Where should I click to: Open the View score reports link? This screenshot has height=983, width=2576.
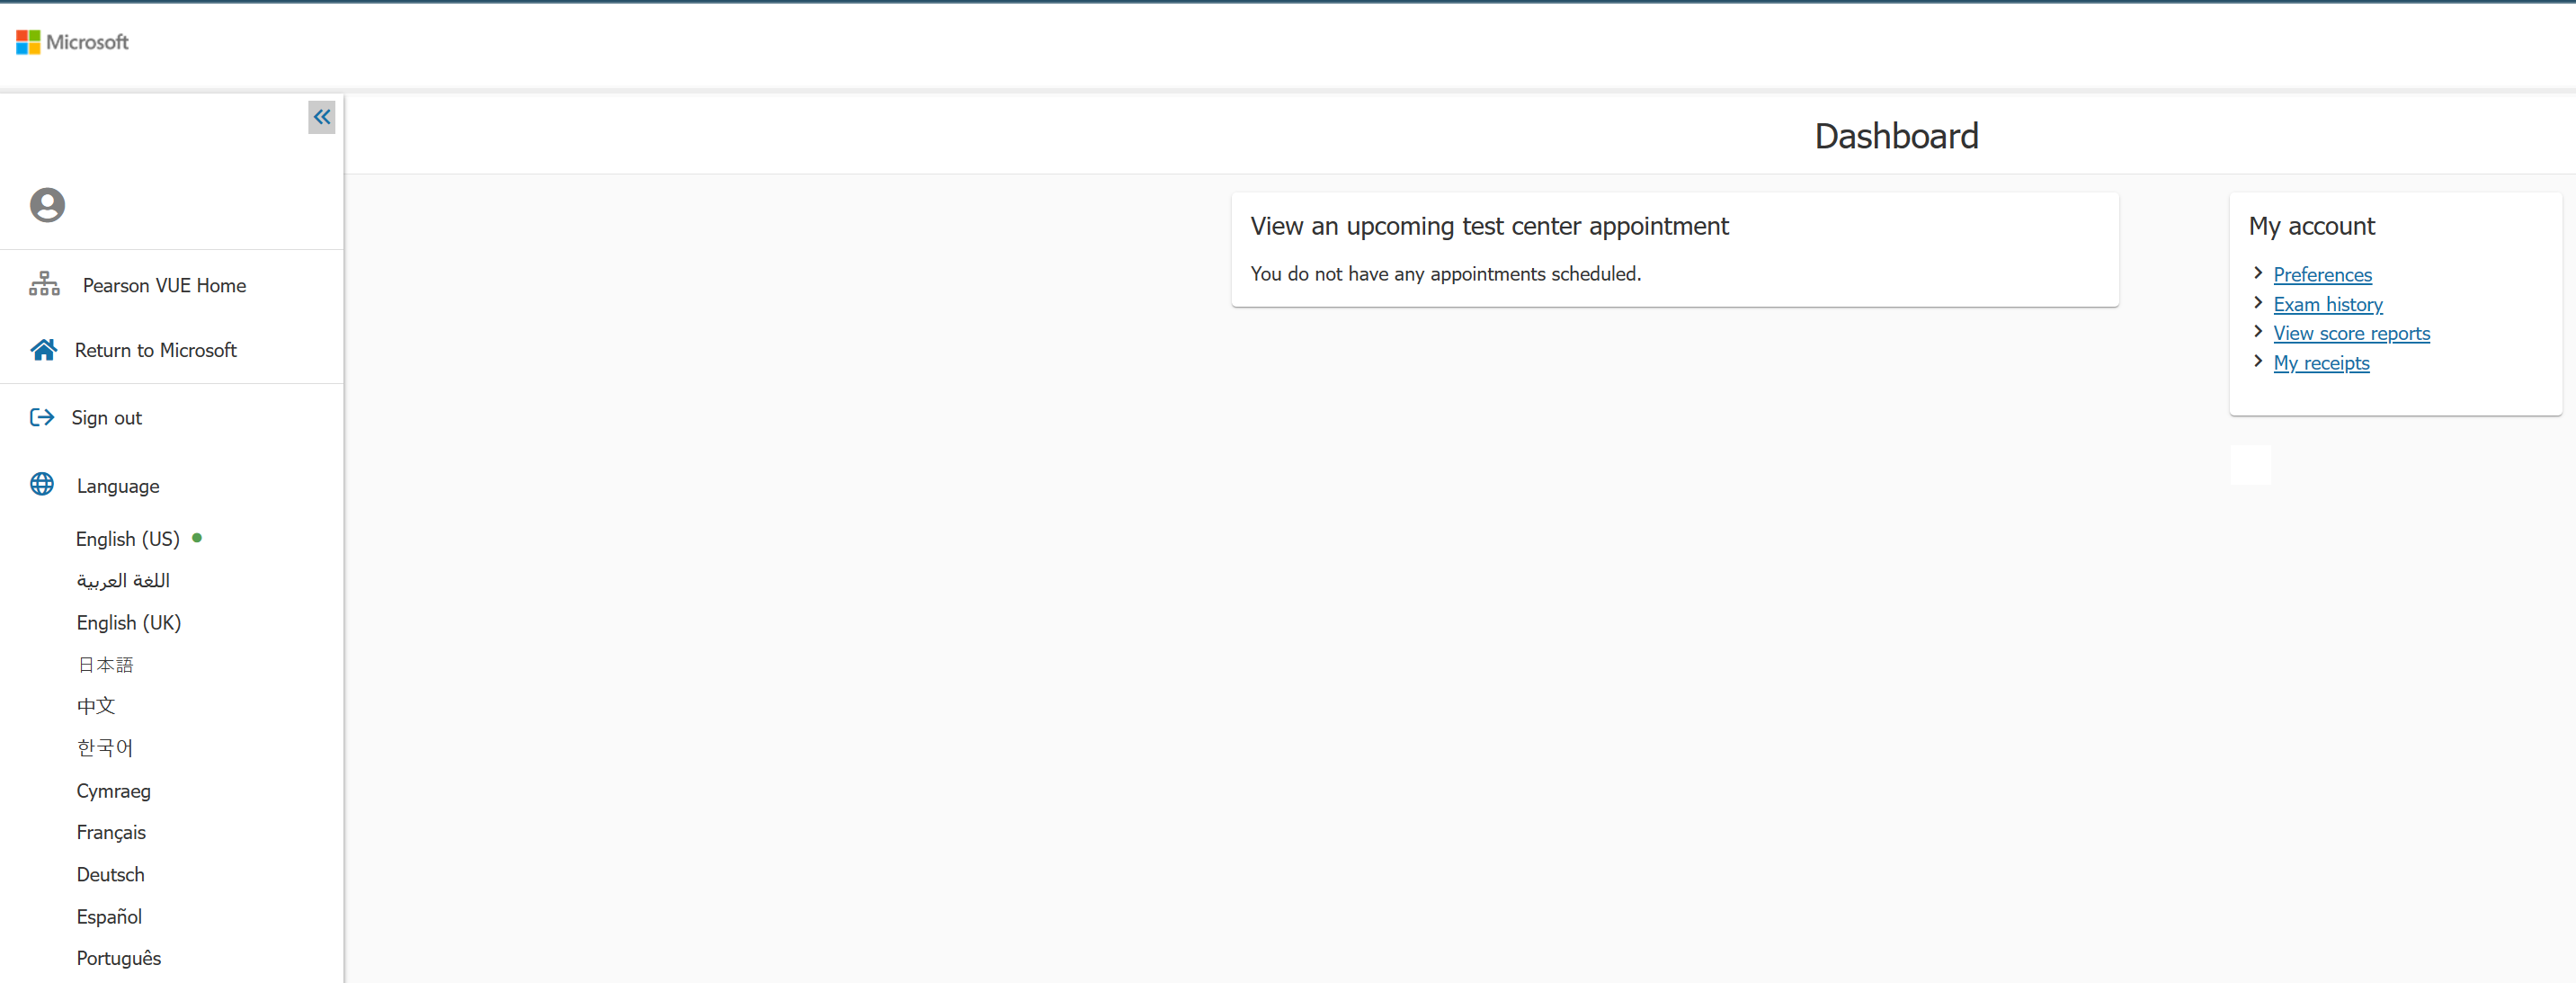2351,333
